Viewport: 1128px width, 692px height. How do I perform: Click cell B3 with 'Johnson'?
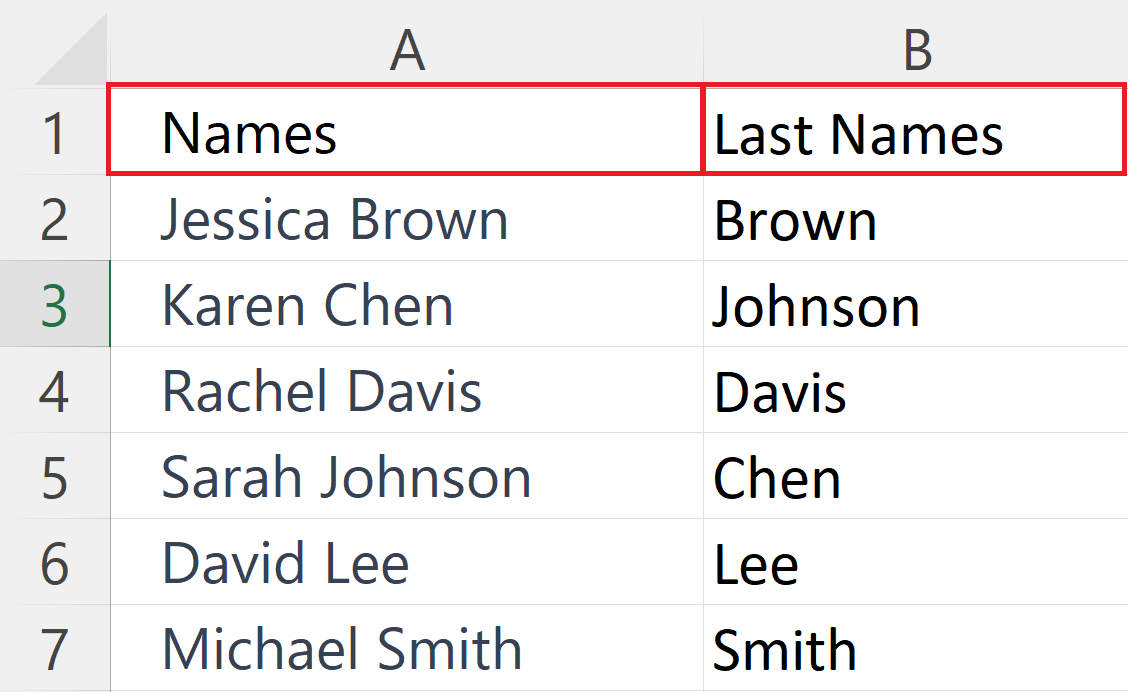pyautogui.click(x=916, y=304)
